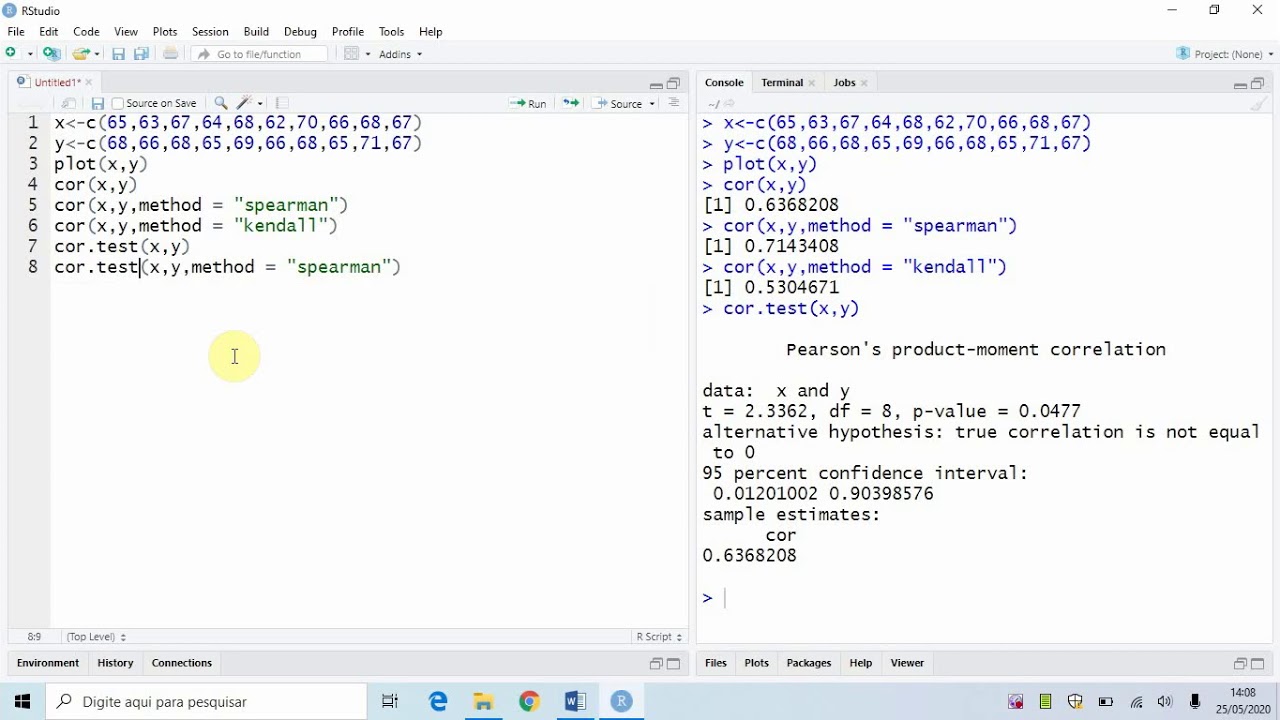Close the Jobs tab
Screen dimensions: 1280x720
click(x=864, y=83)
